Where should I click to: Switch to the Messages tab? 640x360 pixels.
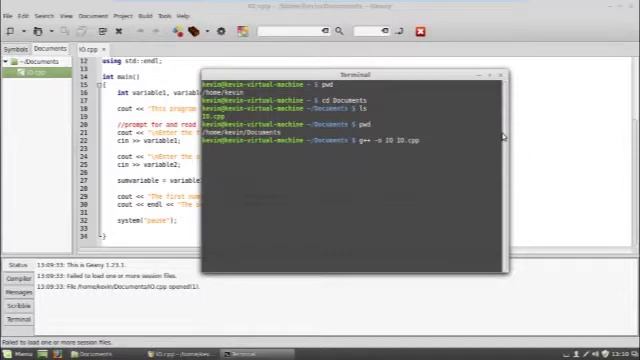tap(18, 292)
